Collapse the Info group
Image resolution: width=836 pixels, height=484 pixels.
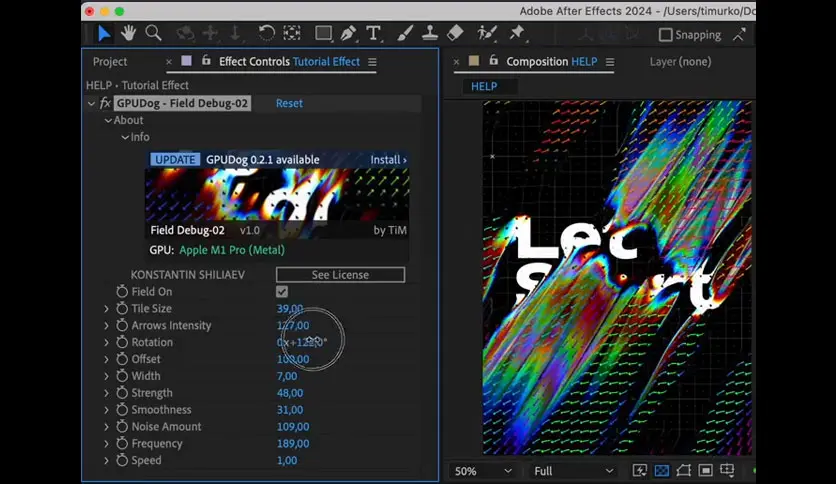(x=125, y=138)
